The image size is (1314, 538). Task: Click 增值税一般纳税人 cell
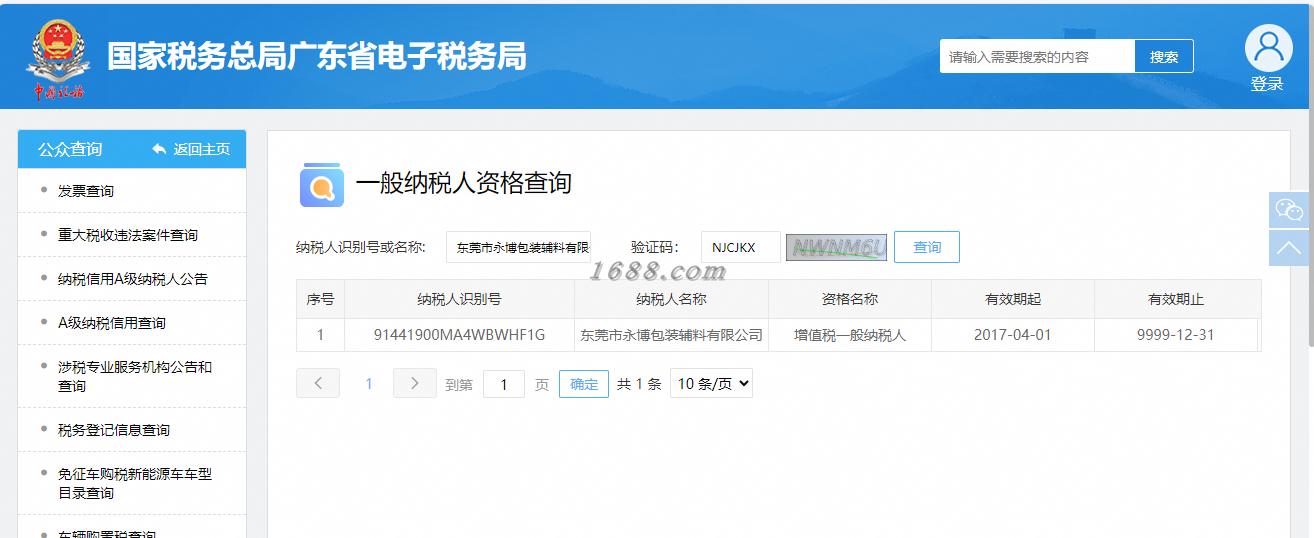850,335
